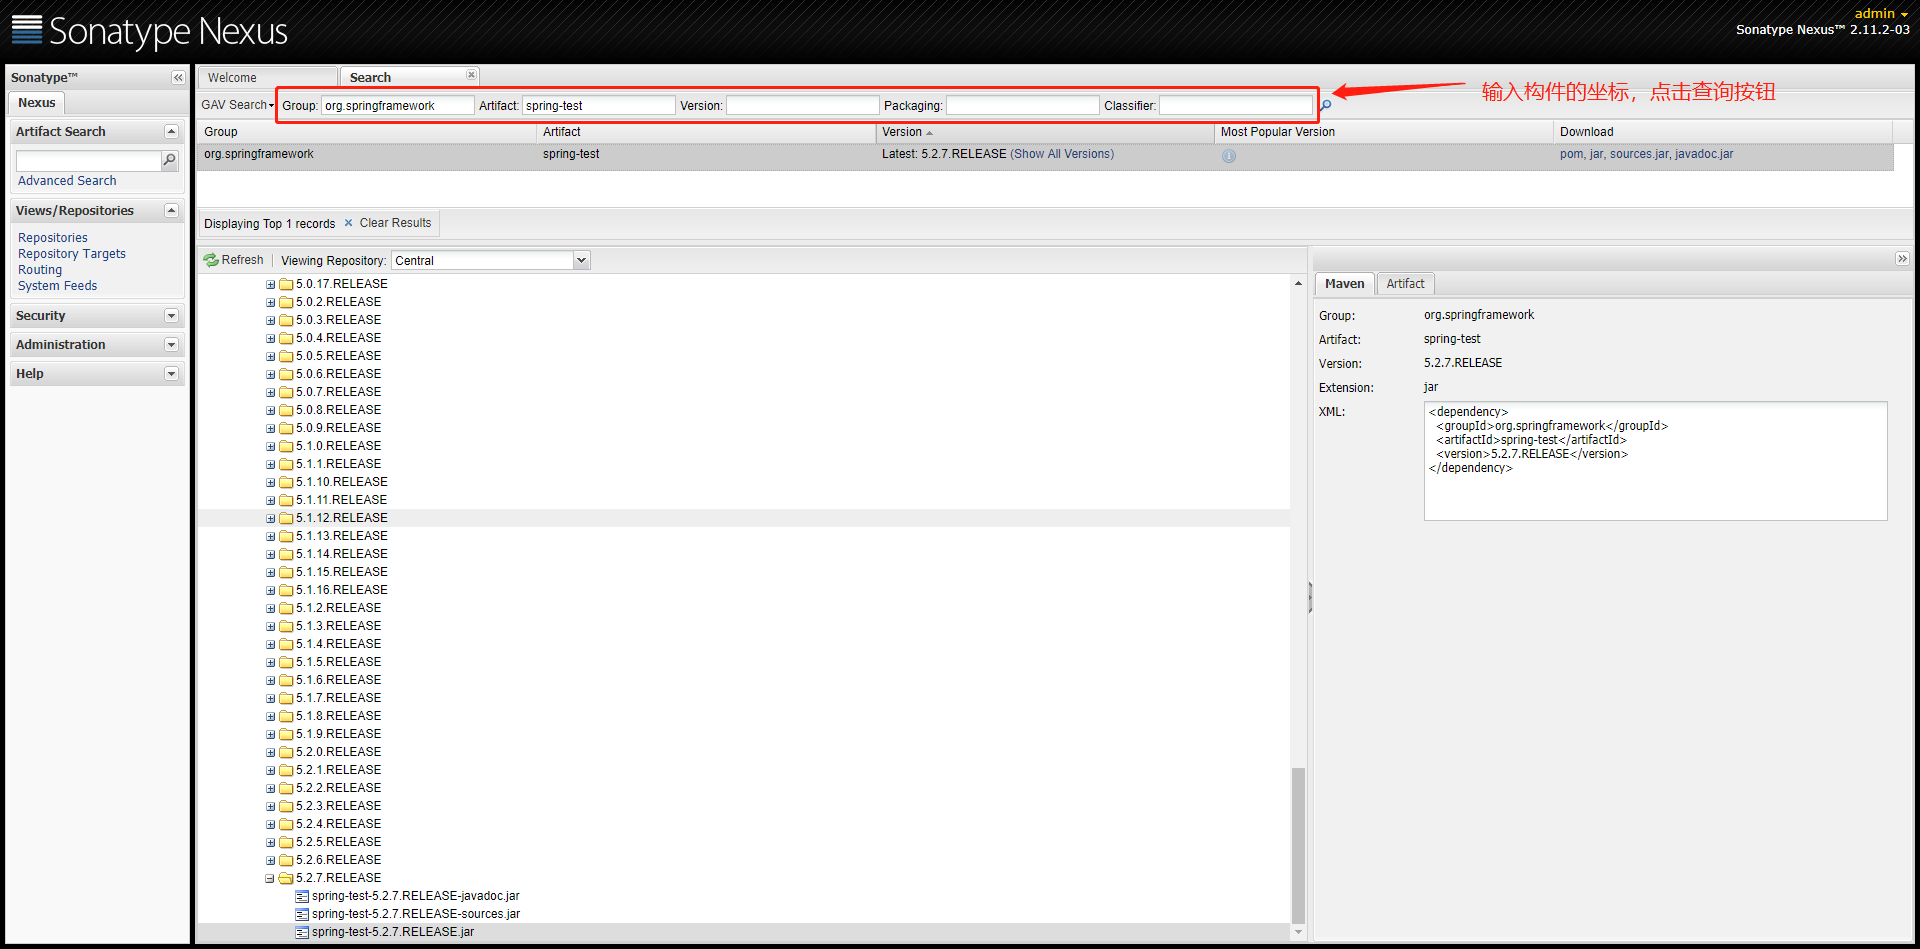1920x949 pixels.
Task: Select the Nexus sidebar tab
Action: point(36,103)
